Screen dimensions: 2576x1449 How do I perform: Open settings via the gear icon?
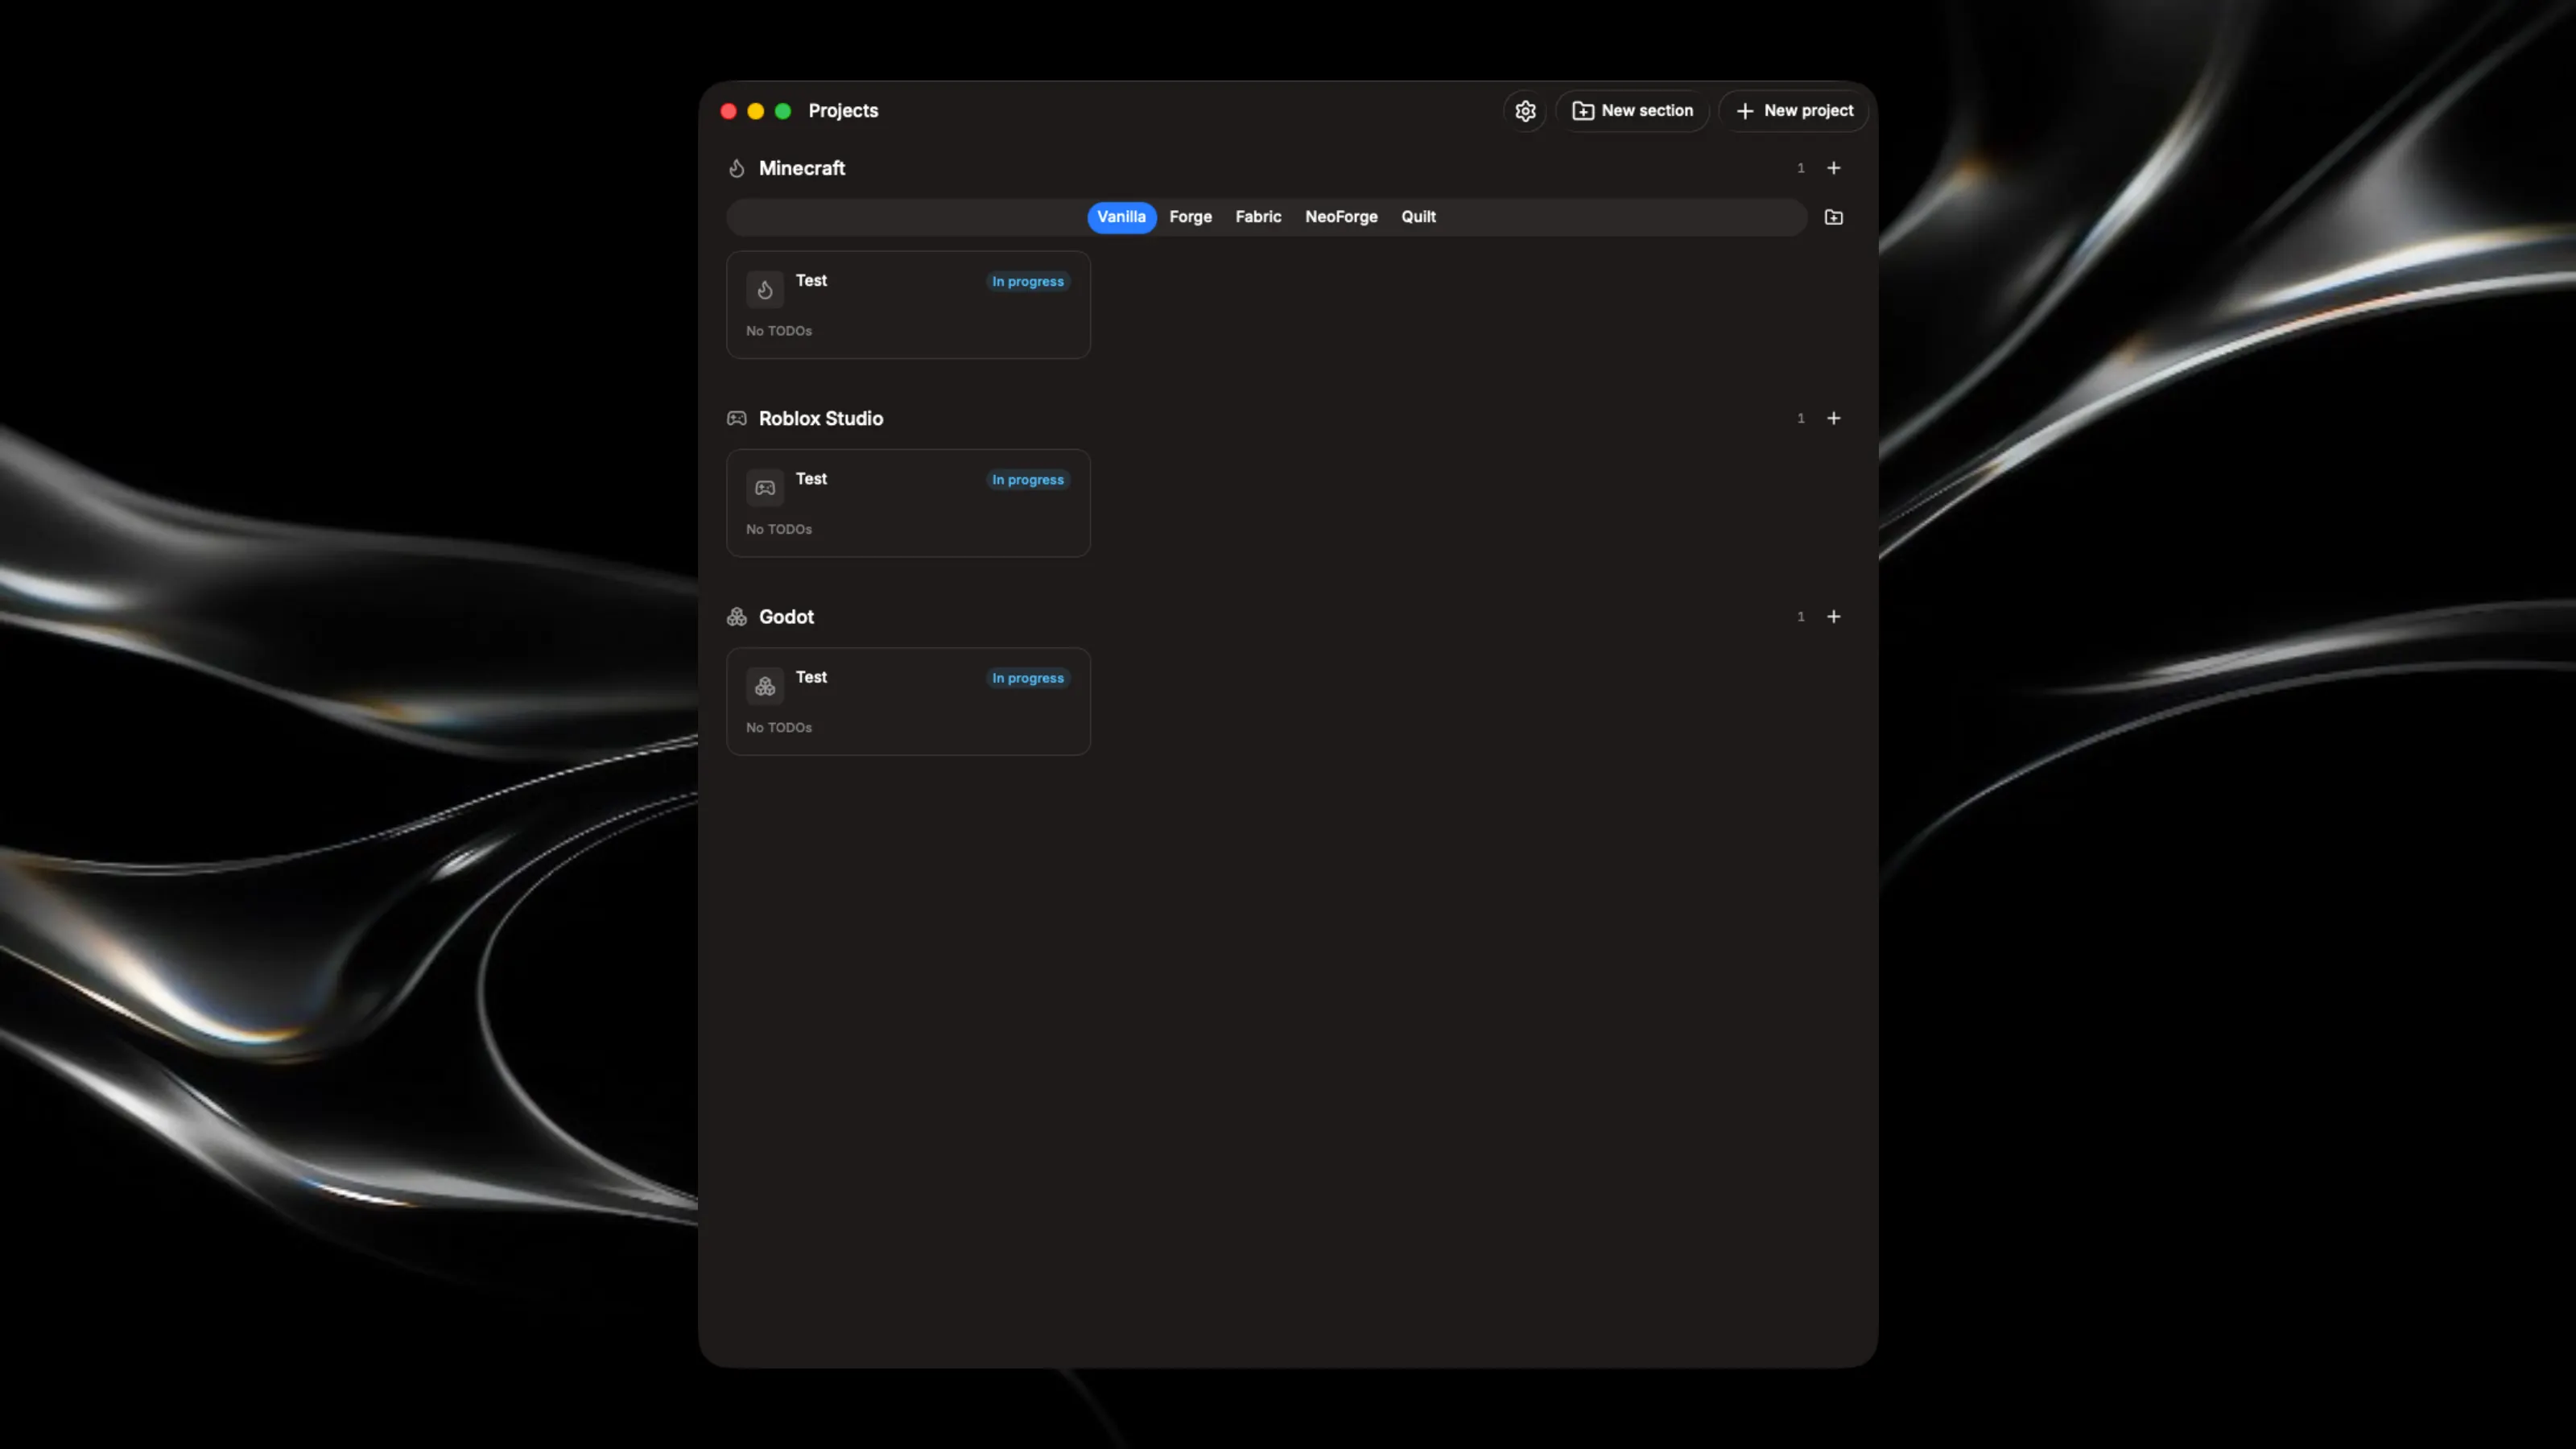[x=1525, y=111]
